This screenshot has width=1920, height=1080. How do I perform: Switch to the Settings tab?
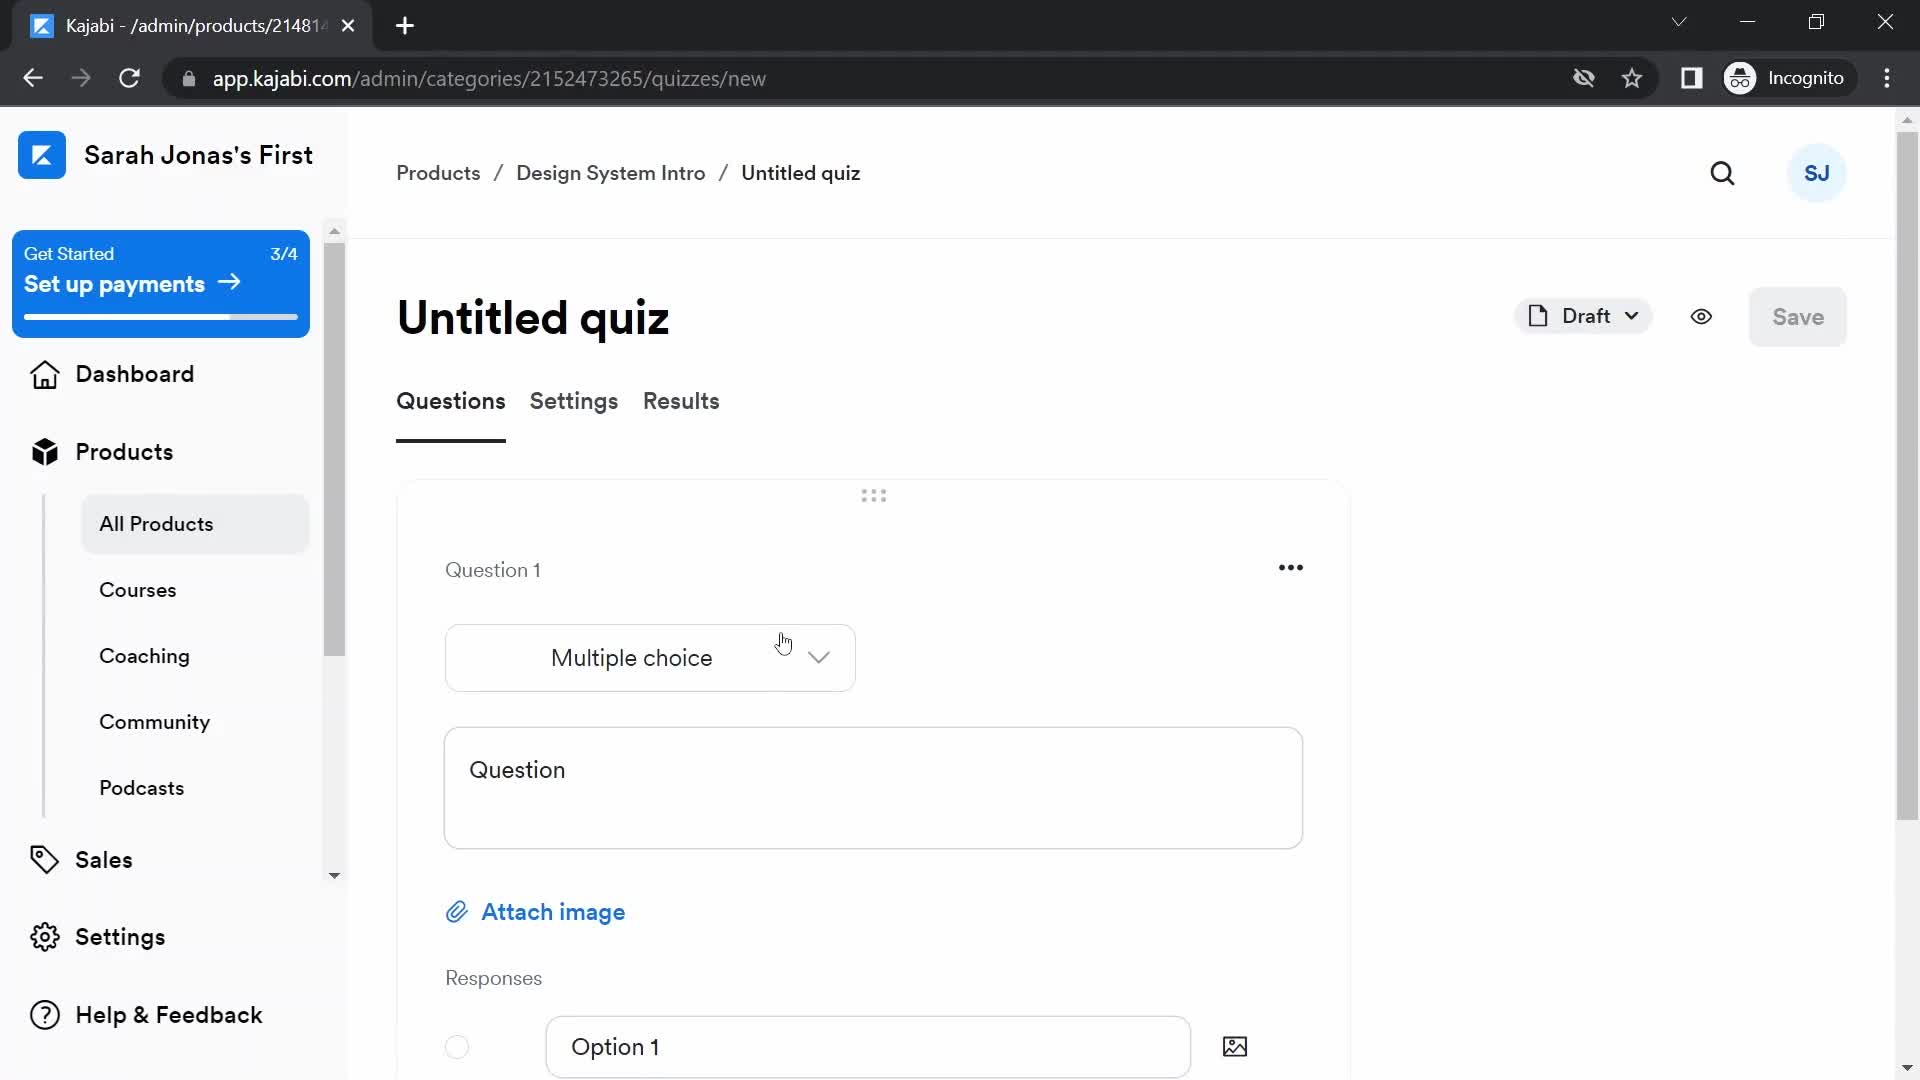574,401
